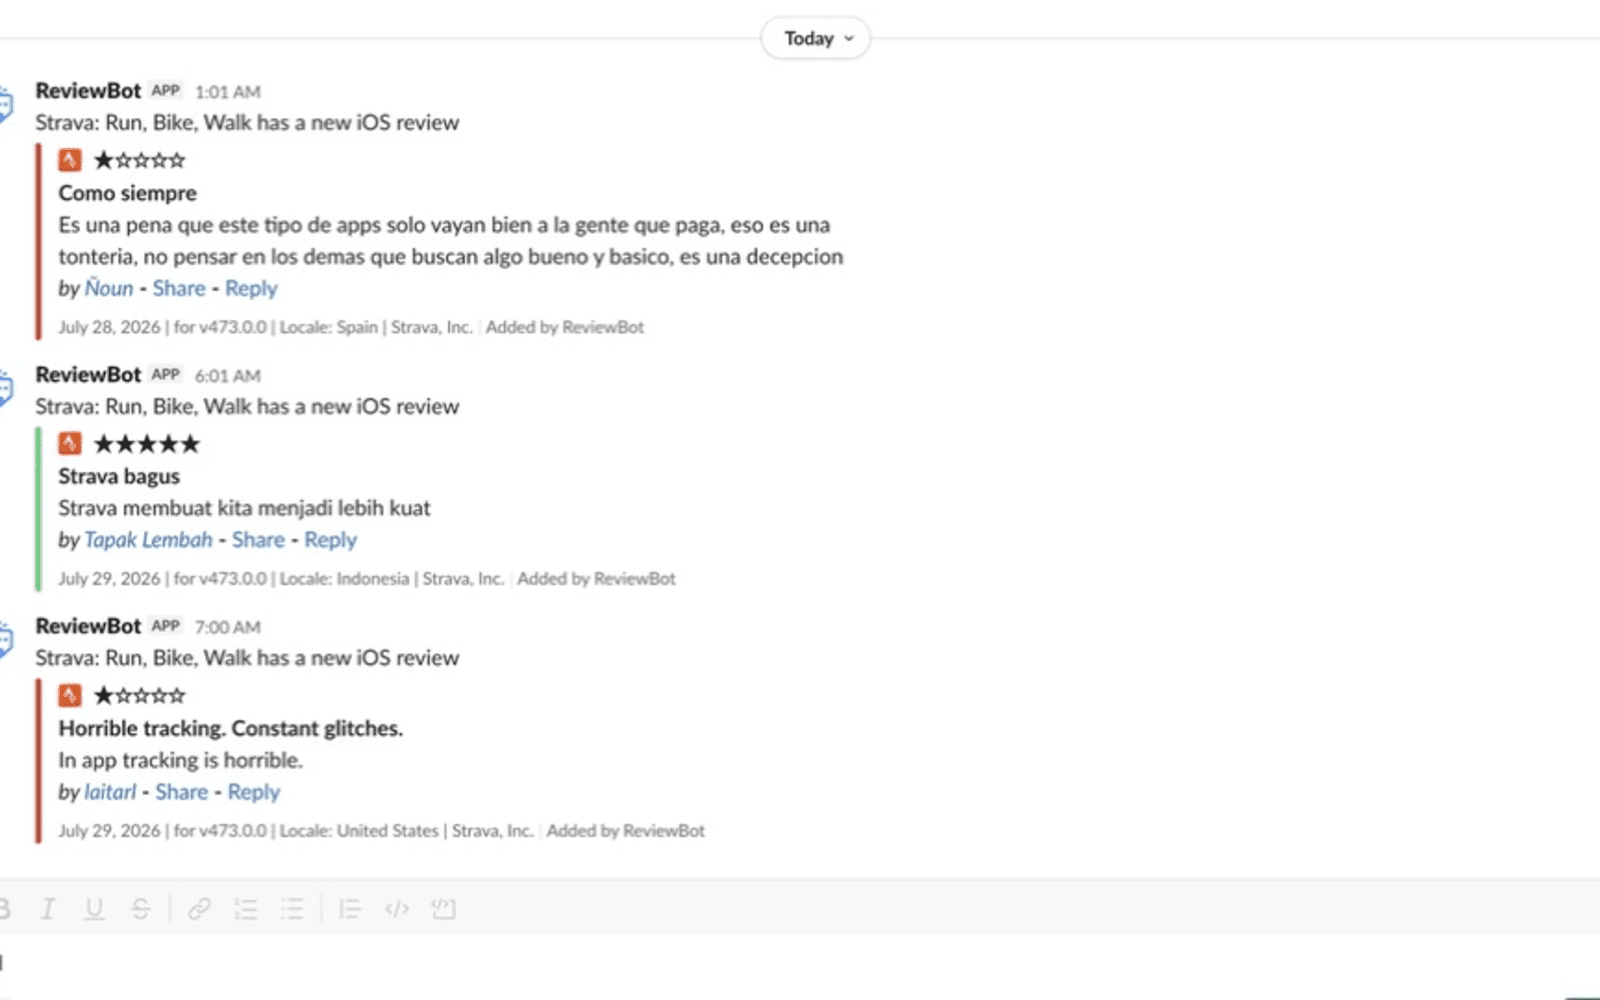Click 'Horrible tracking. Constant glitches.' title
1600x1000 pixels.
(x=230, y=728)
